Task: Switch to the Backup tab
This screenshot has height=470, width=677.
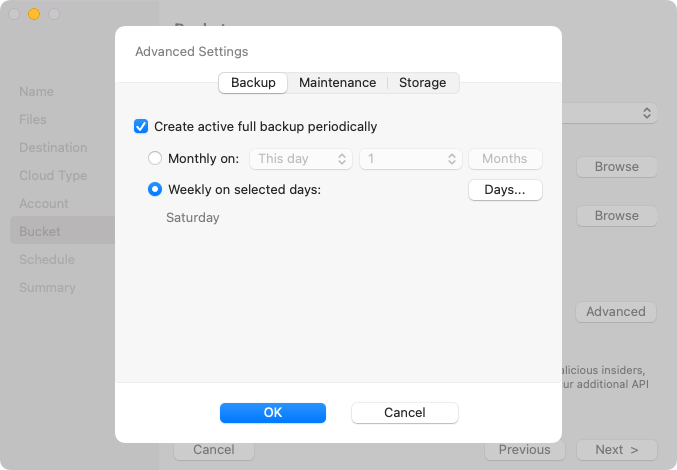Action: (x=253, y=82)
